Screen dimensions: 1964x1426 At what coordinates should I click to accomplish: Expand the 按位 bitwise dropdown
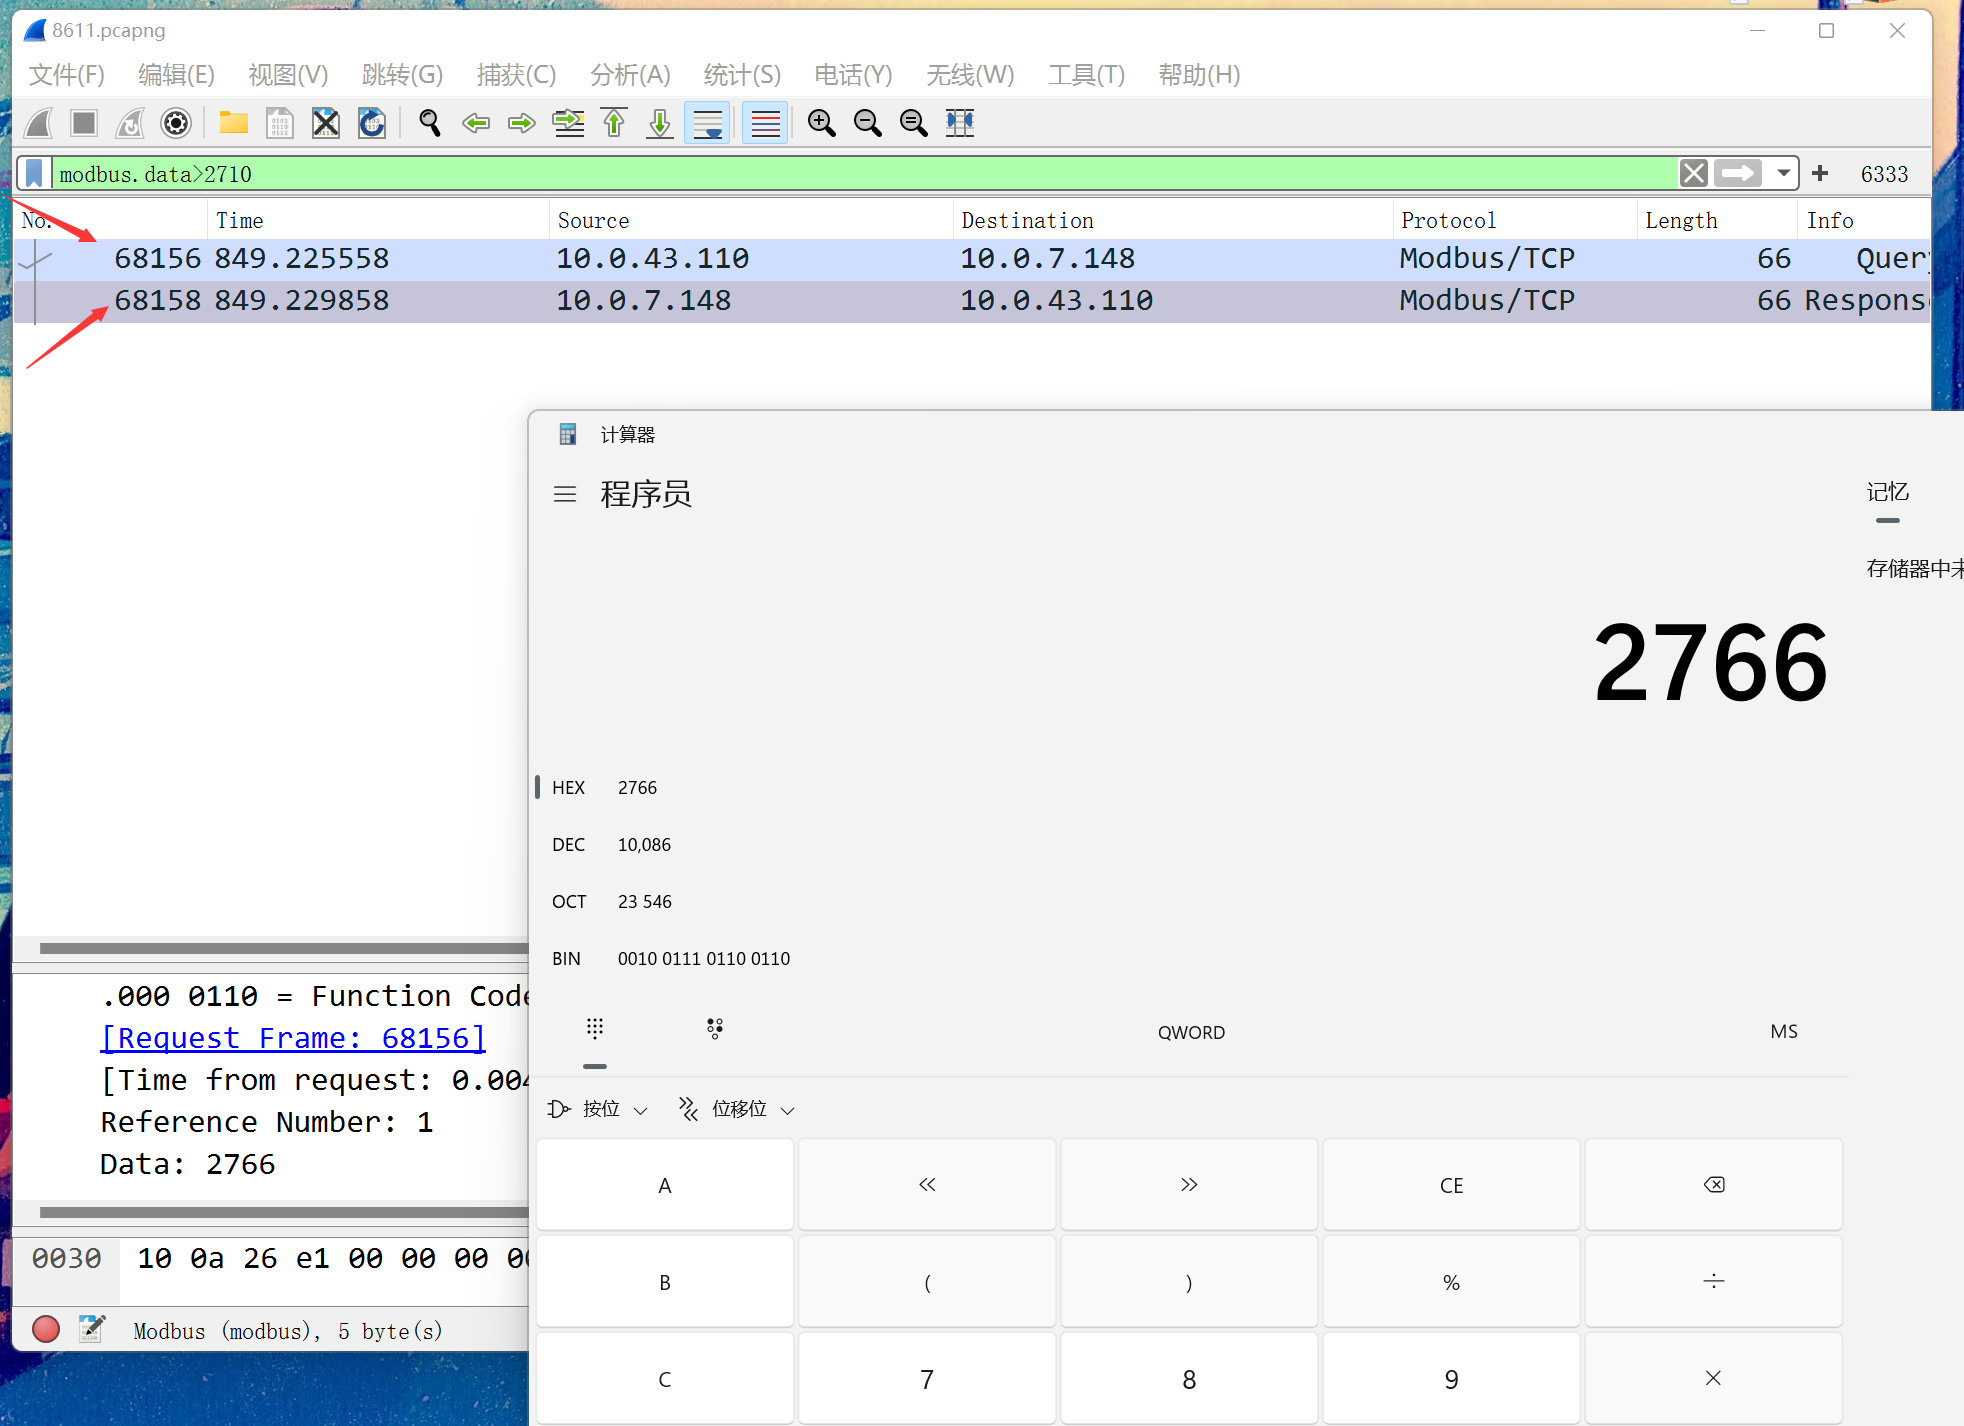point(599,1109)
